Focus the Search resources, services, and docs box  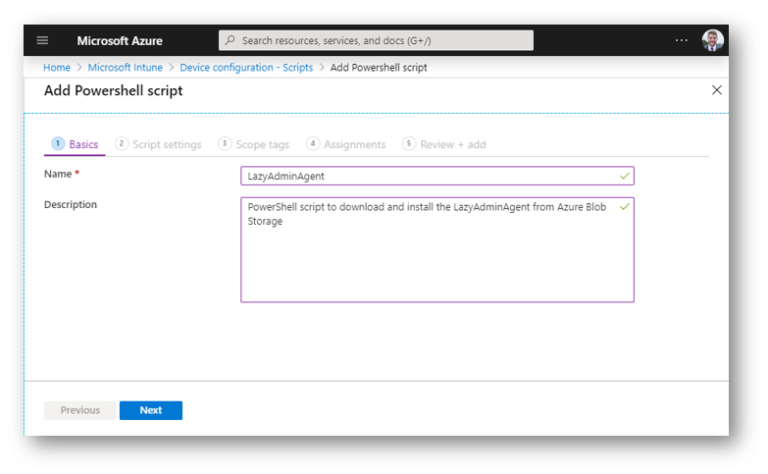click(376, 40)
